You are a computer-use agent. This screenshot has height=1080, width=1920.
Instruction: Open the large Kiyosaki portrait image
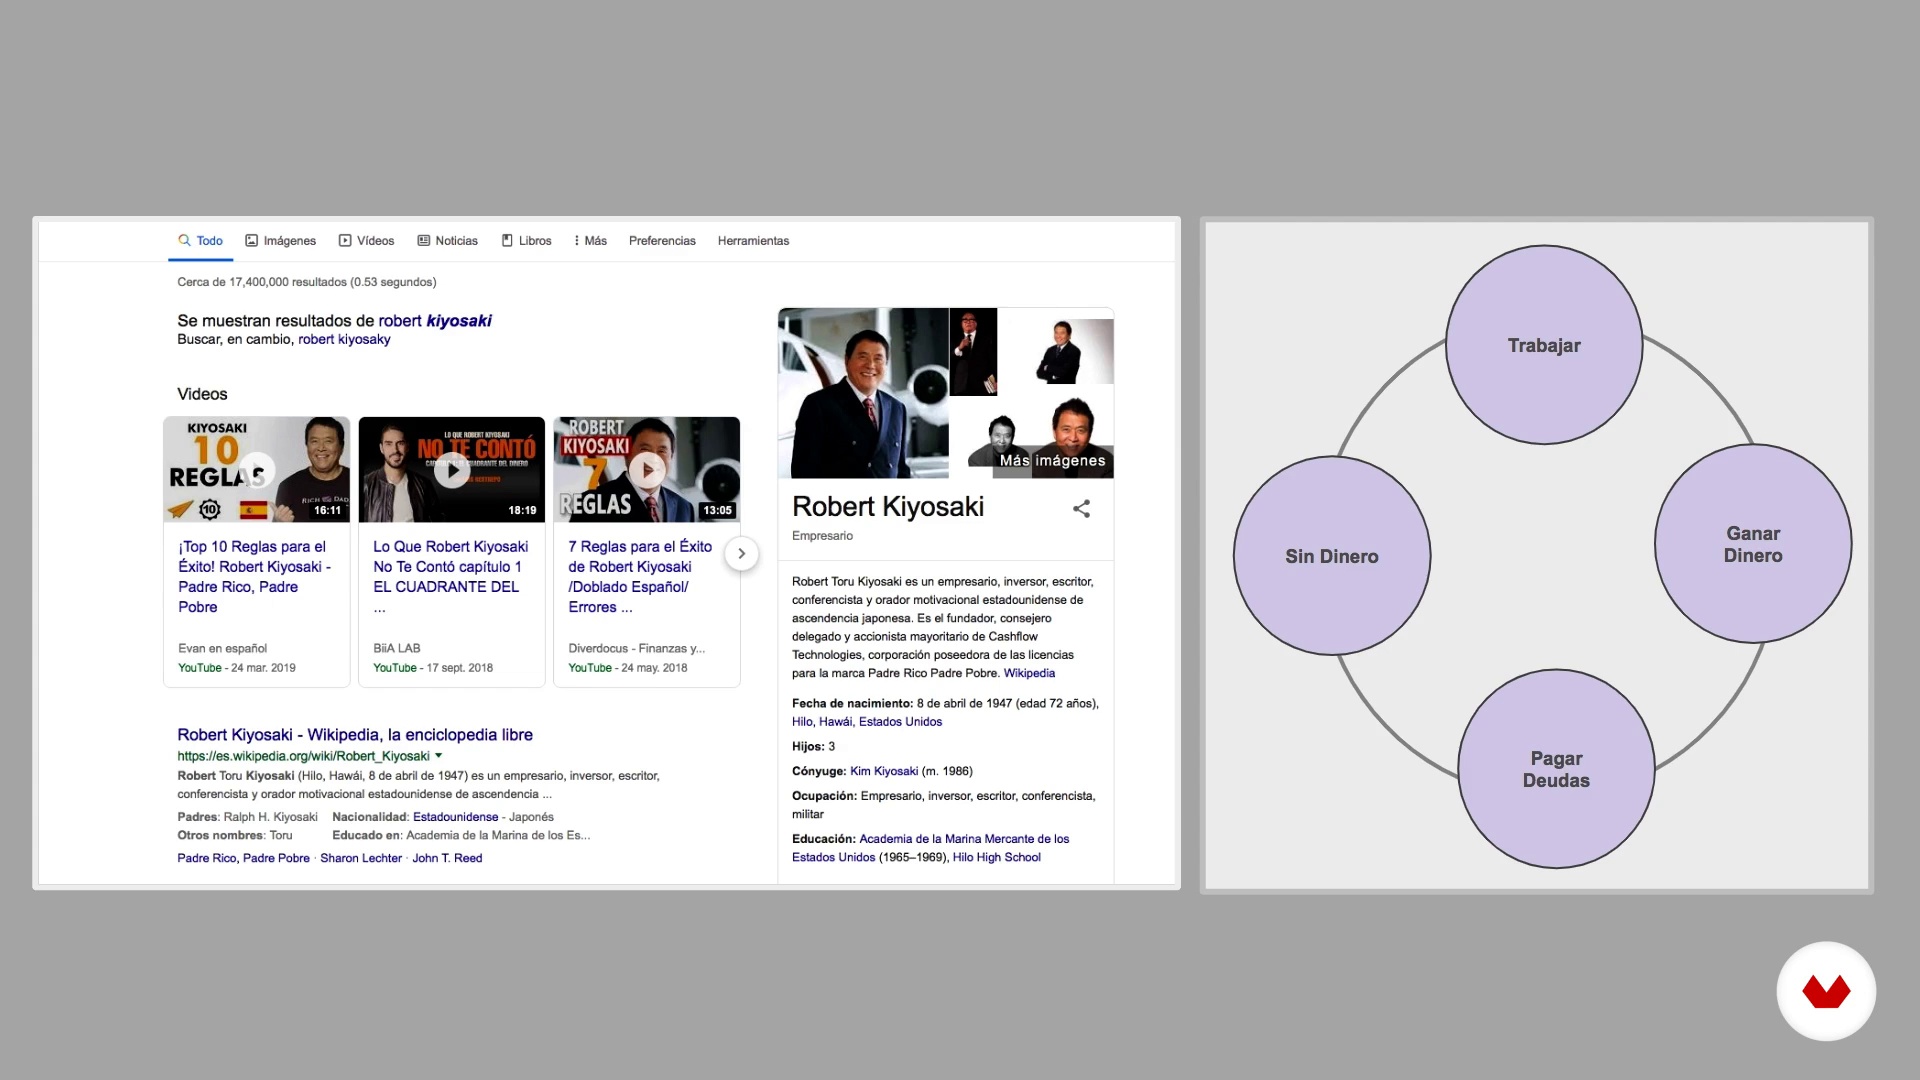click(863, 393)
